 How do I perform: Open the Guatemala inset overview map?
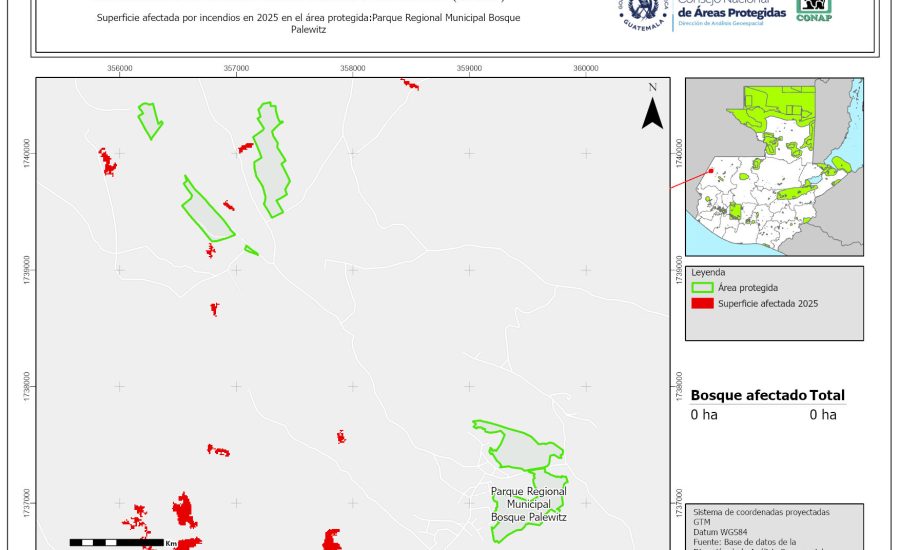(x=773, y=166)
